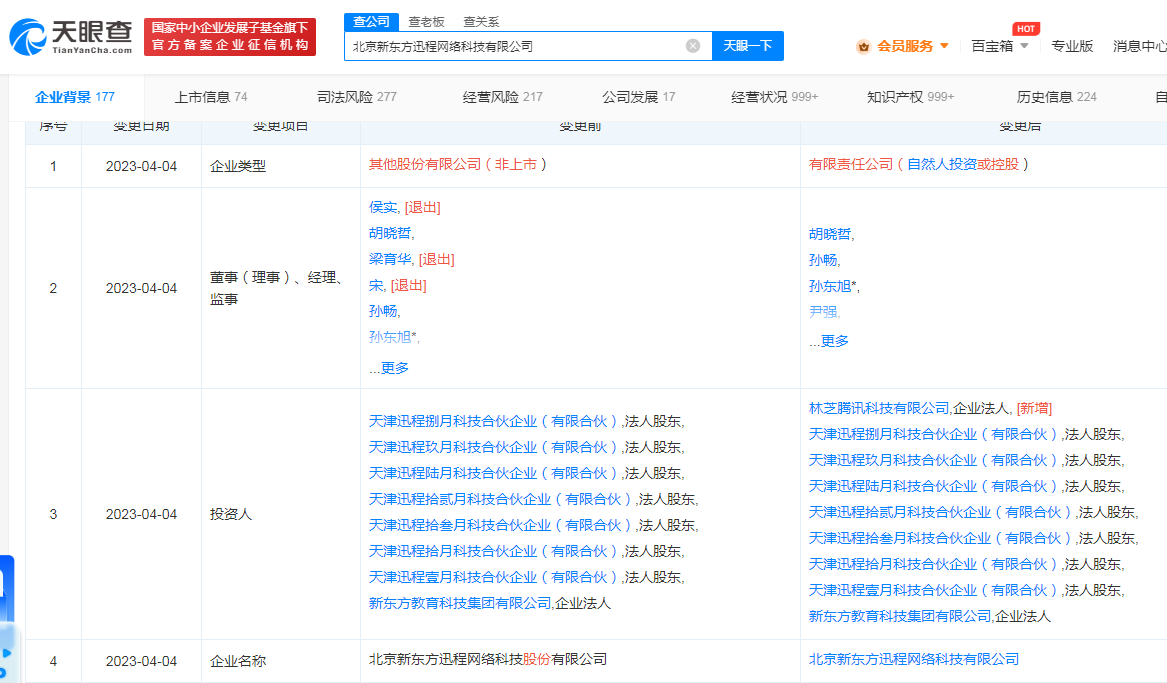
Task: Open the 公司发展 tab
Action: coord(639,97)
